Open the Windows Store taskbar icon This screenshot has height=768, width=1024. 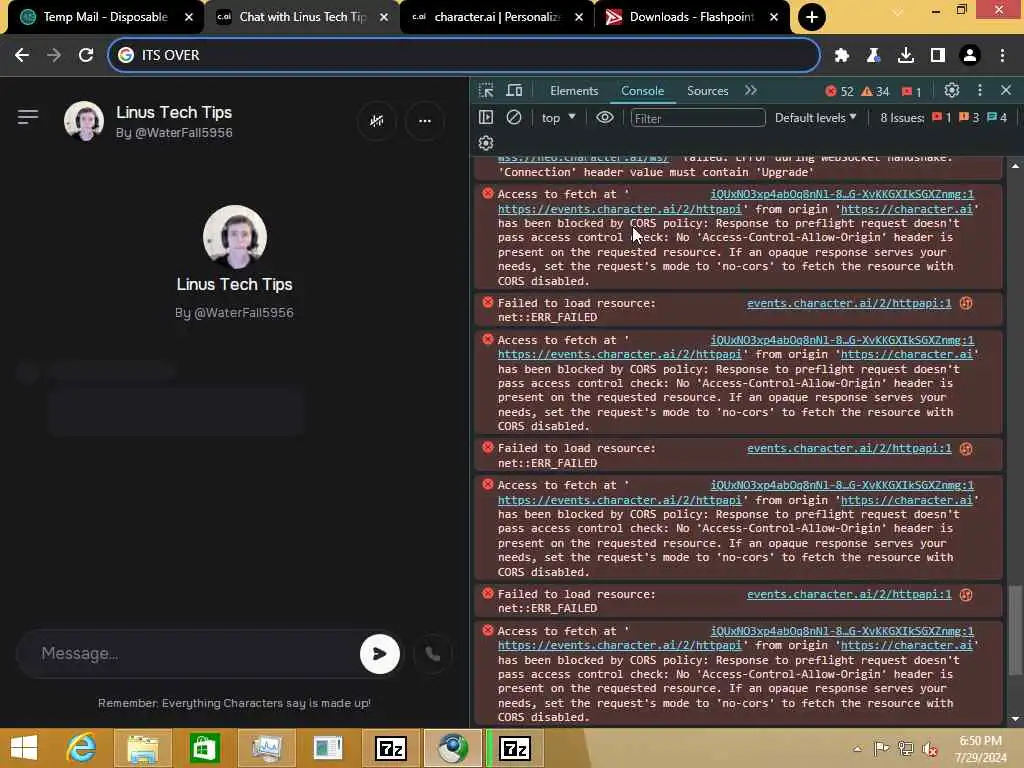coord(204,748)
